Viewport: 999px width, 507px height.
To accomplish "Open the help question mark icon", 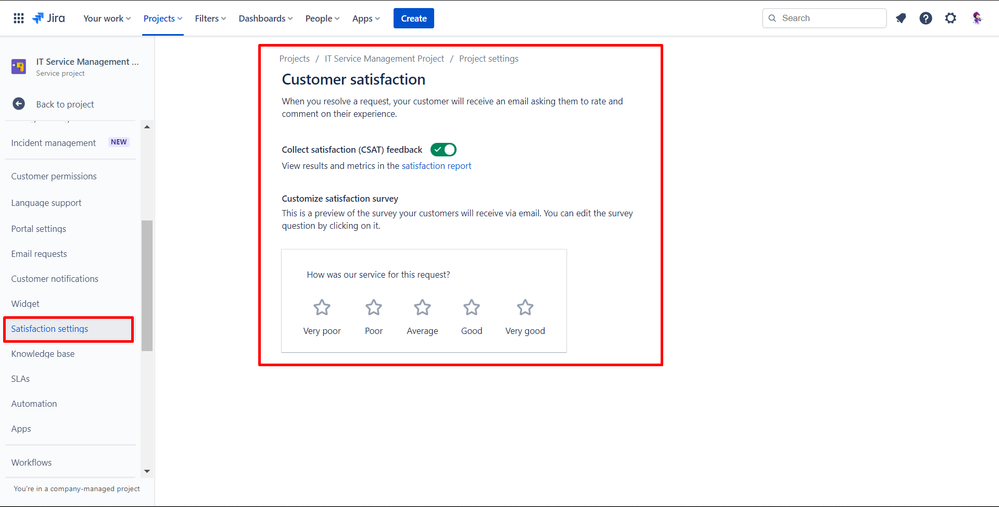I will 926,18.
